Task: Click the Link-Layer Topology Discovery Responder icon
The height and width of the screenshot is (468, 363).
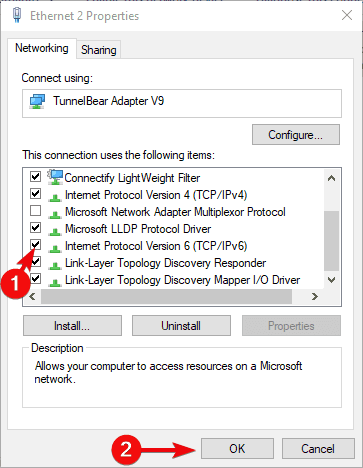Action: tap(54, 266)
